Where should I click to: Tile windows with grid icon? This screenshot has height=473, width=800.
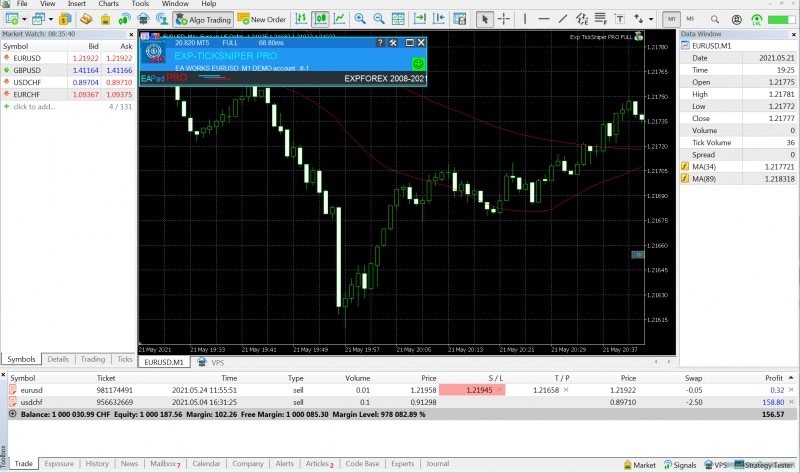point(398,19)
